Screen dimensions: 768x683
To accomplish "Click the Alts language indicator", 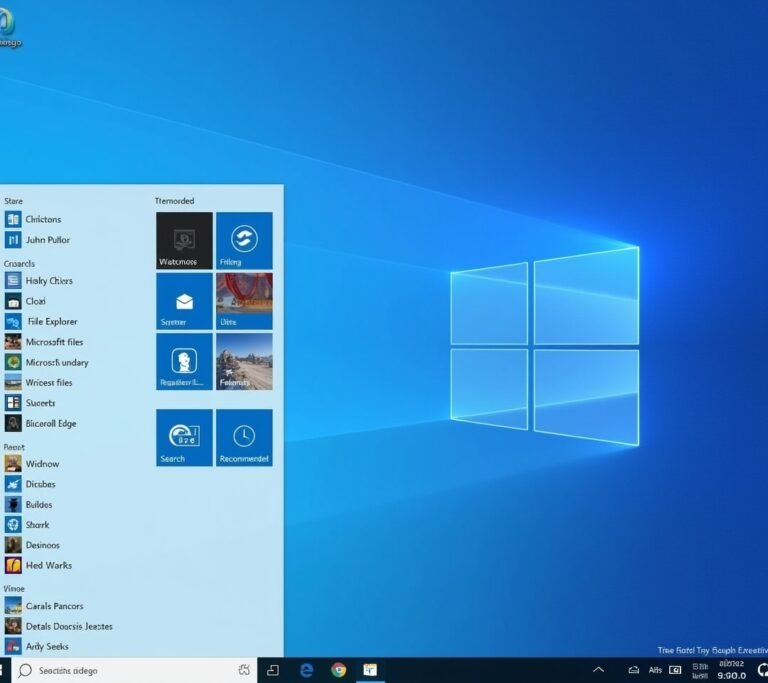I will pos(655,670).
